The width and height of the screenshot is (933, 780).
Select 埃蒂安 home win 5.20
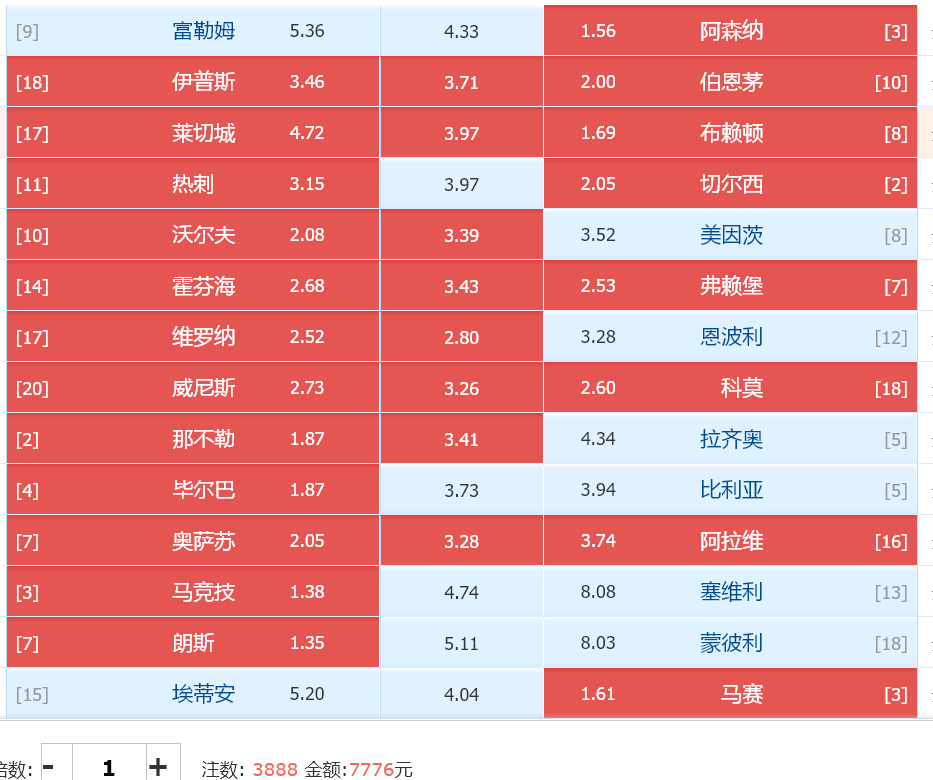[x=193, y=694]
